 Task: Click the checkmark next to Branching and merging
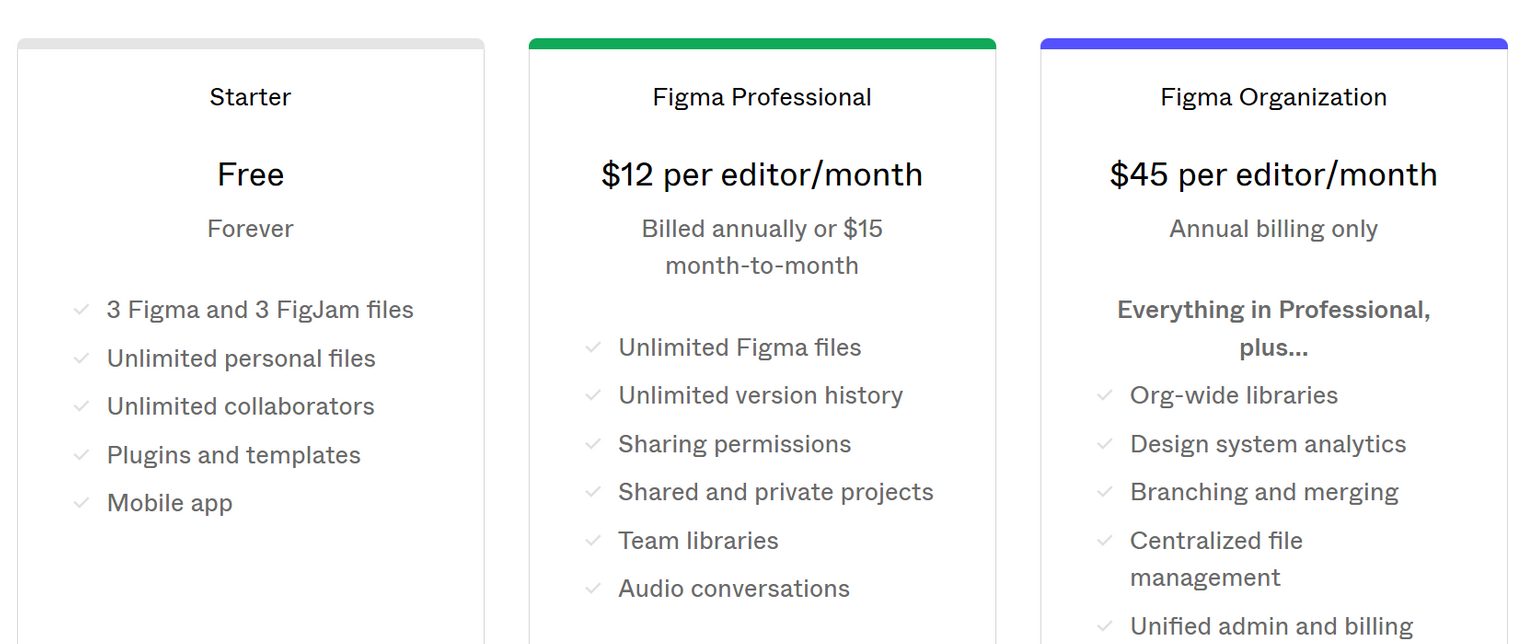(1105, 492)
